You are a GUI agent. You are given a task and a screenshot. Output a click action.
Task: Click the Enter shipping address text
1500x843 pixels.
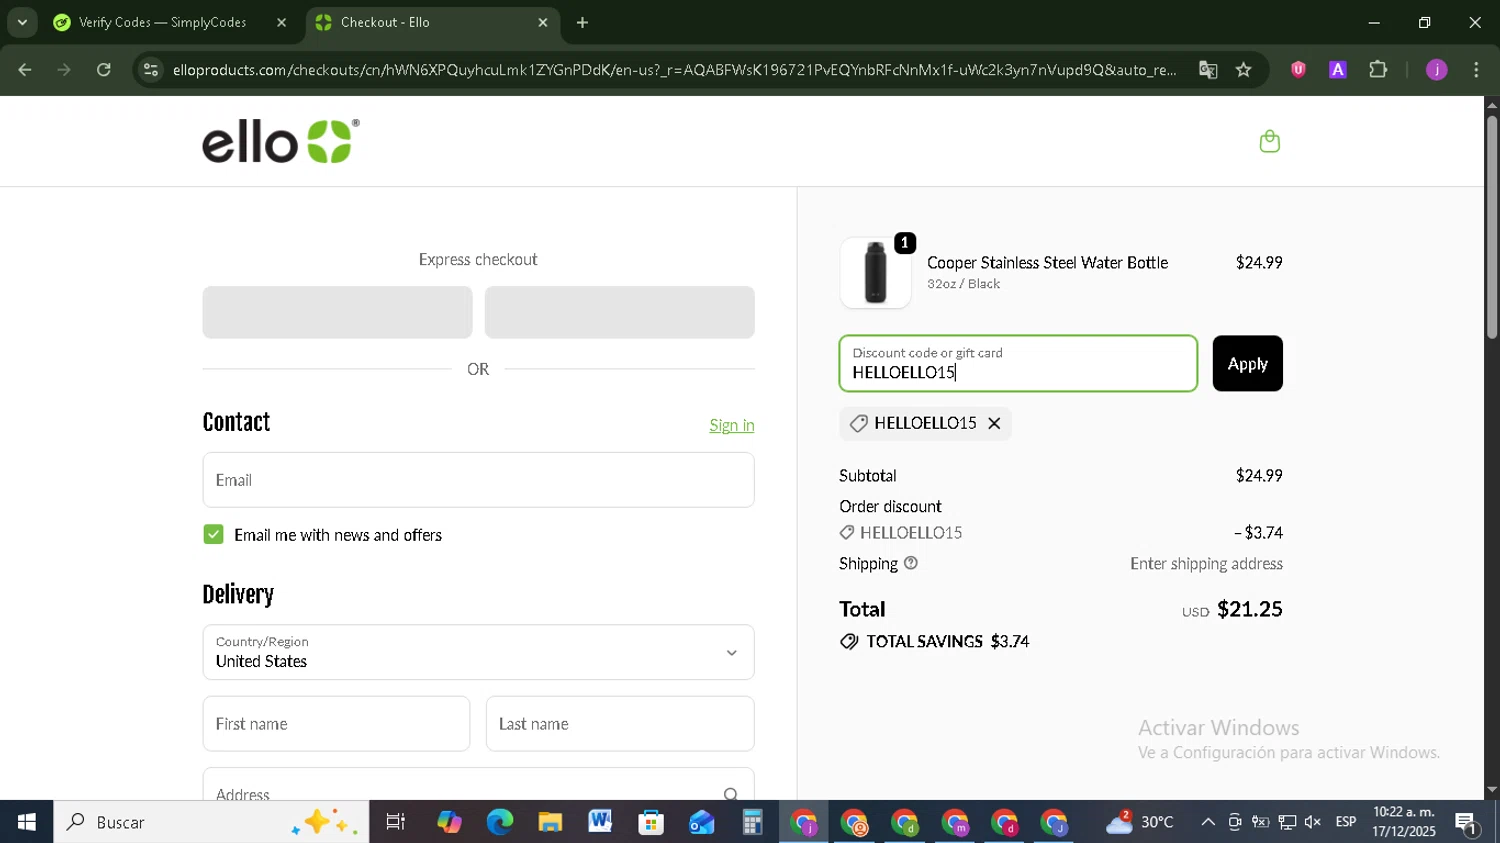point(1206,563)
